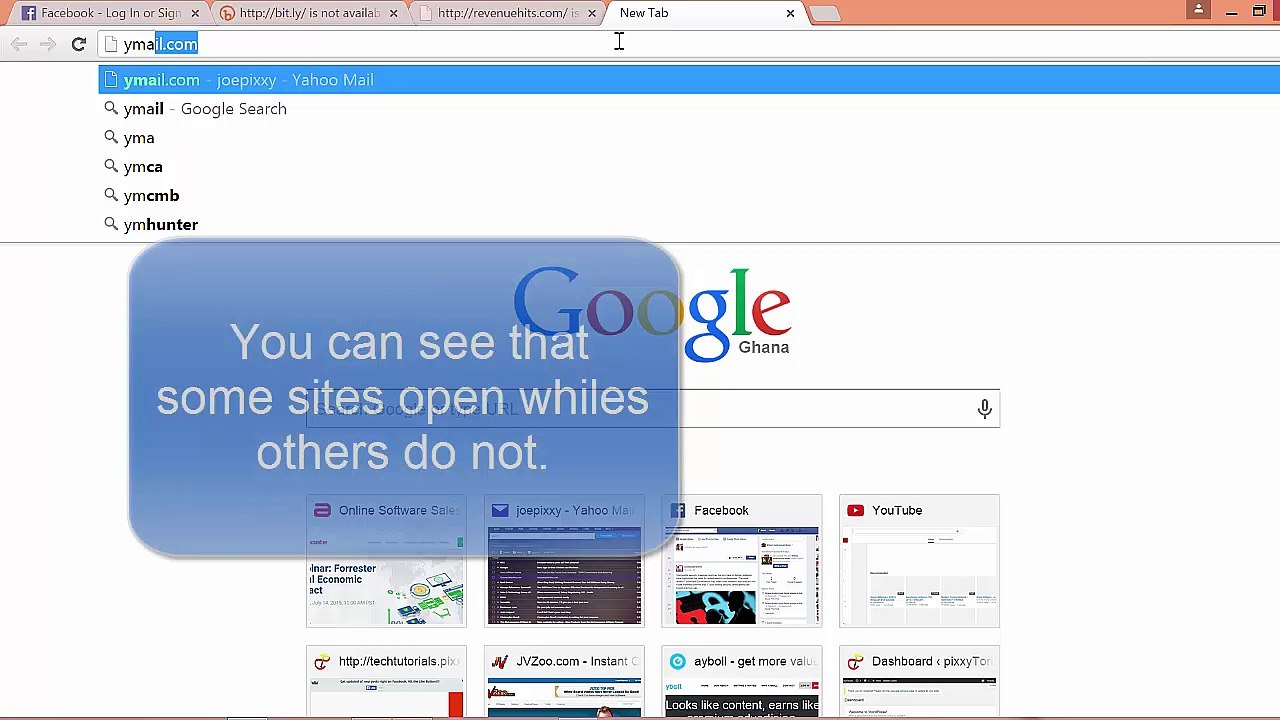Click the Google logo
Screen dimensions: 1280x720
coord(652,314)
